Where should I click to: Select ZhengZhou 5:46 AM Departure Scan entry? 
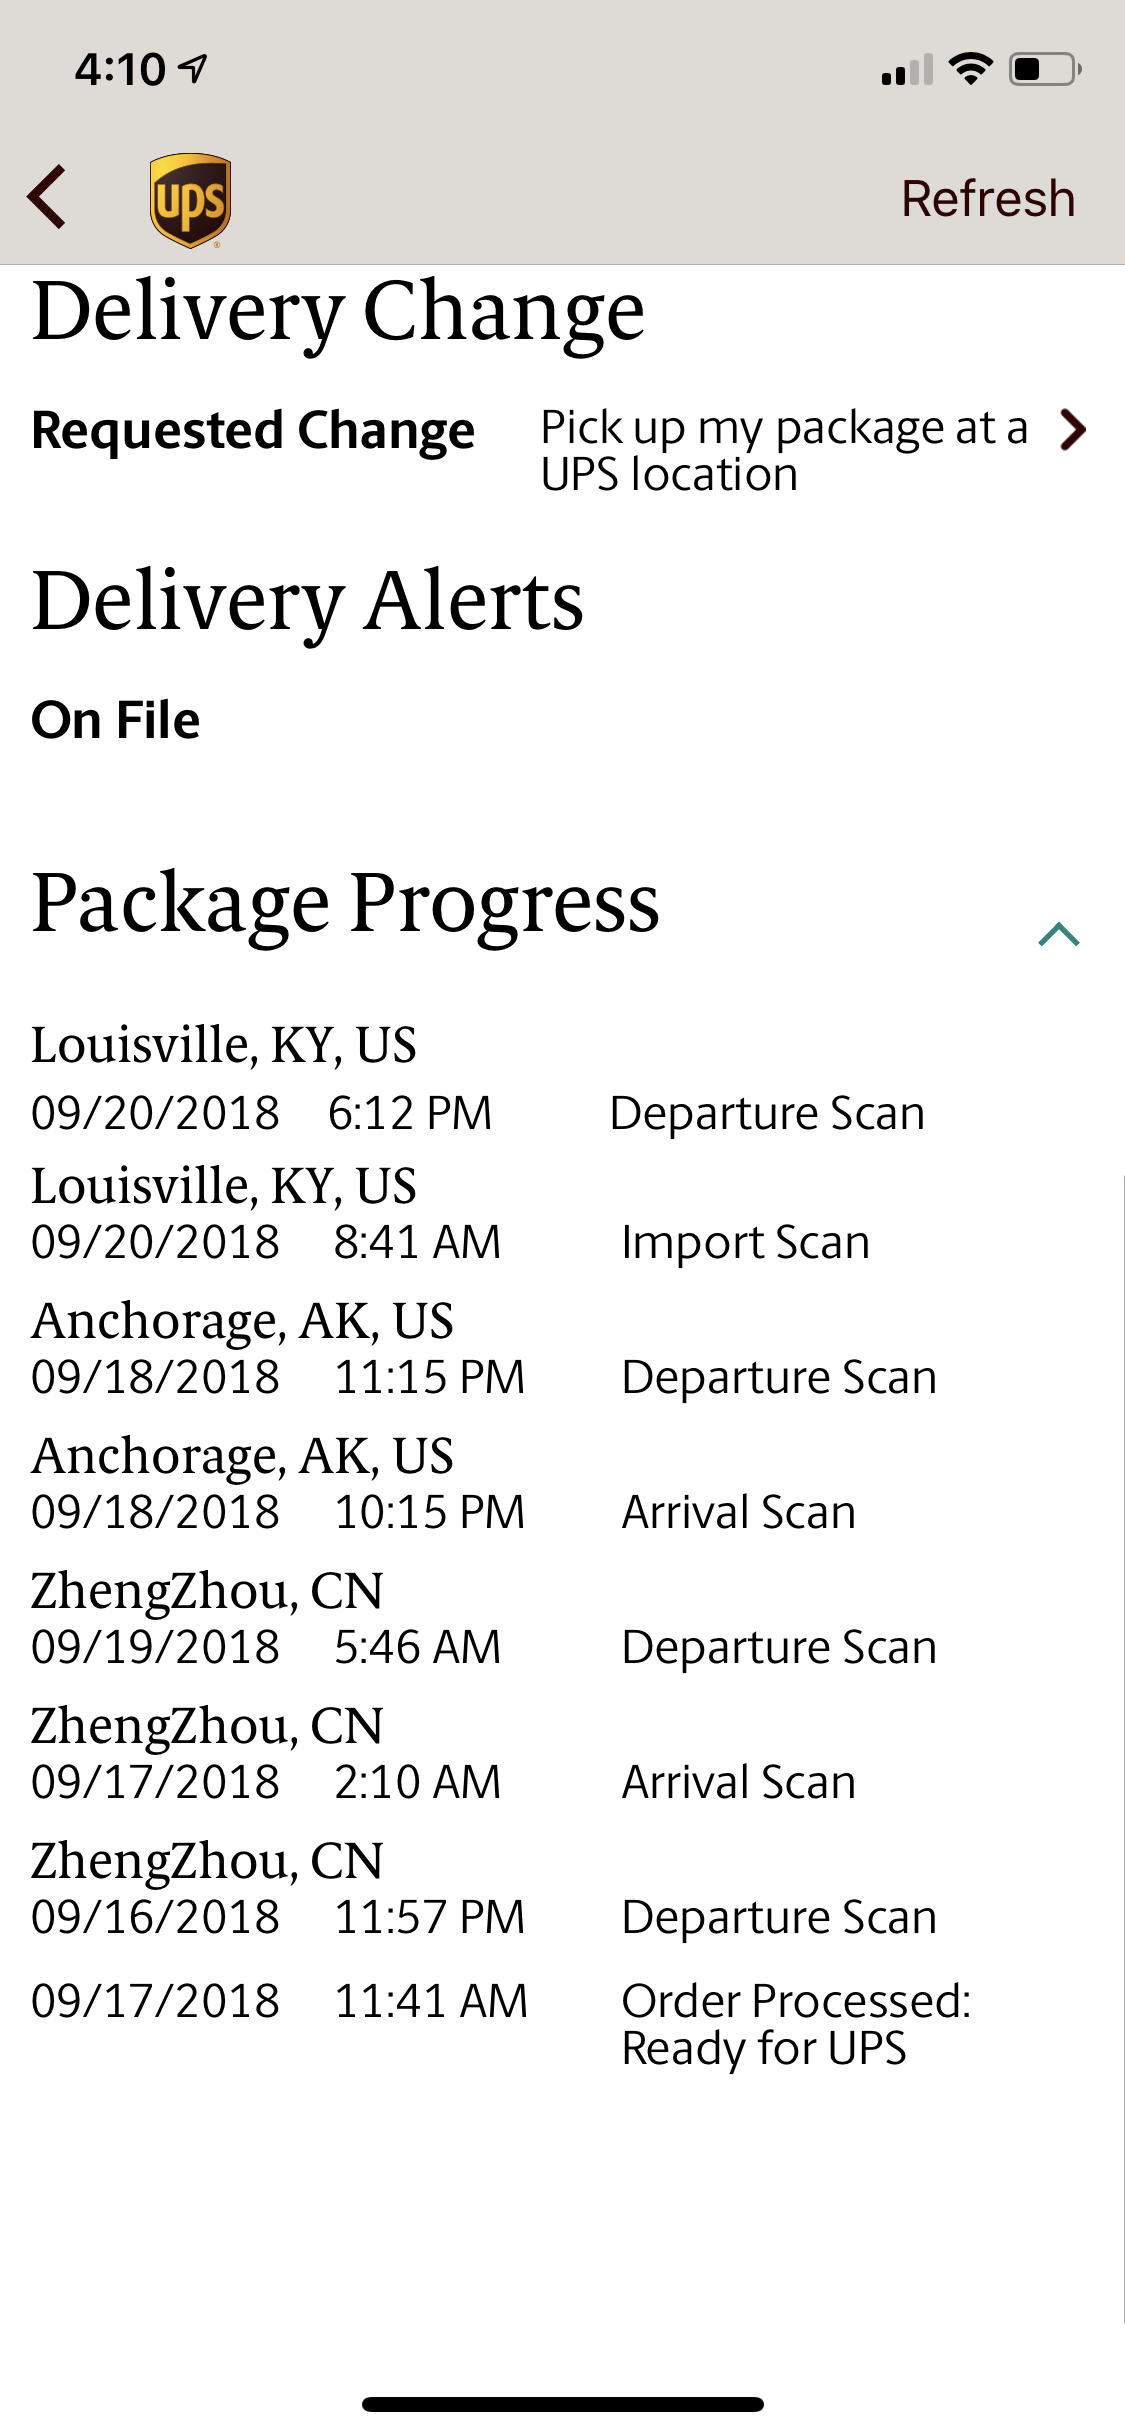562,1618
